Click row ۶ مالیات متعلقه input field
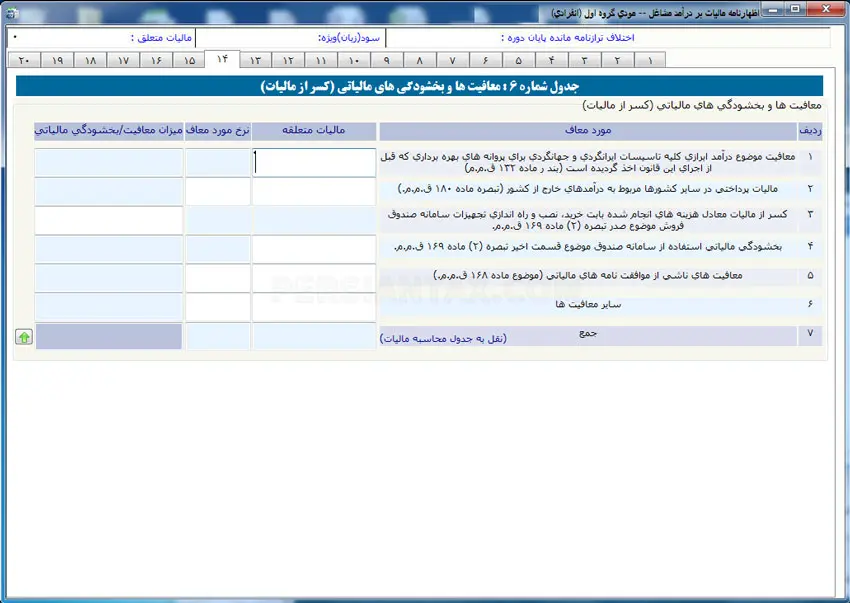Image resolution: width=850 pixels, height=603 pixels. pos(314,307)
